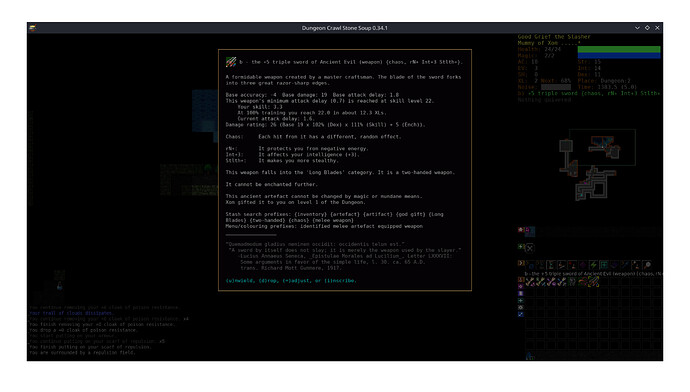Open the green lightning abilities tab icon
The image size is (690, 392).
click(x=520, y=246)
